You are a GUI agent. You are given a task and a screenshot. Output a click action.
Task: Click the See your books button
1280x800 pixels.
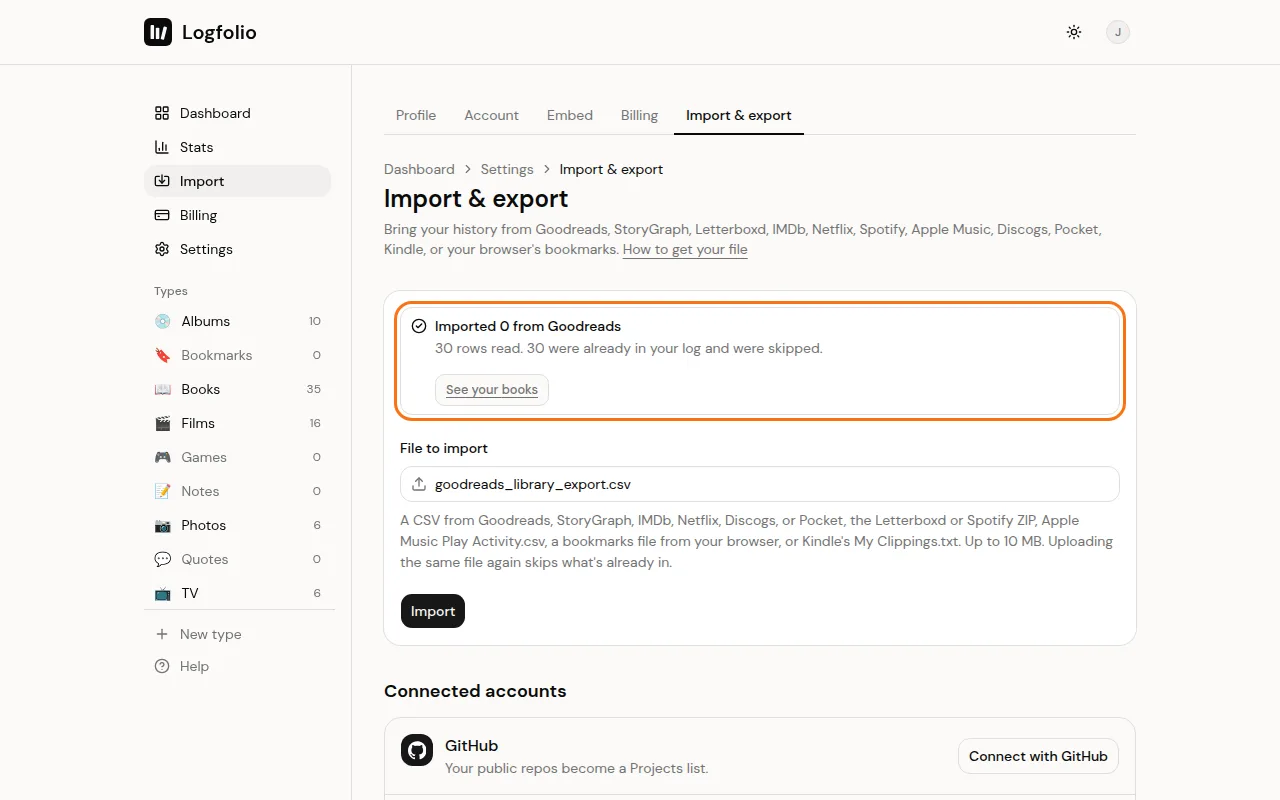point(492,389)
